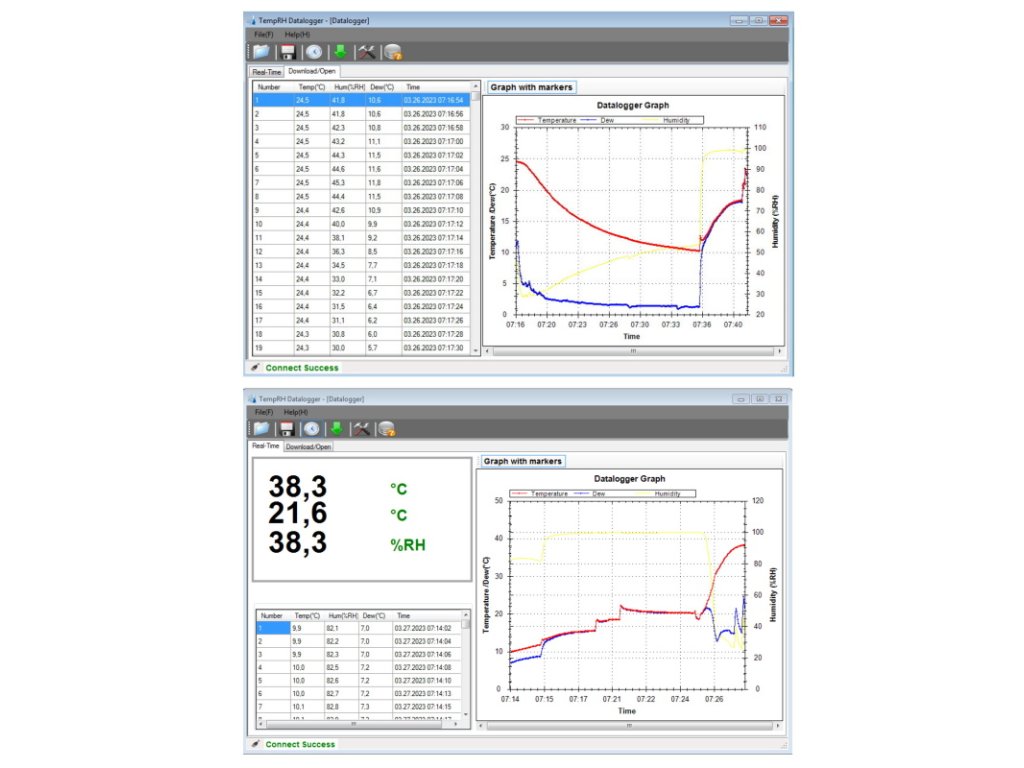Click Hum(%RH) column header in bottom window table
The height and width of the screenshot is (768, 1024).
pyautogui.click(x=343, y=615)
